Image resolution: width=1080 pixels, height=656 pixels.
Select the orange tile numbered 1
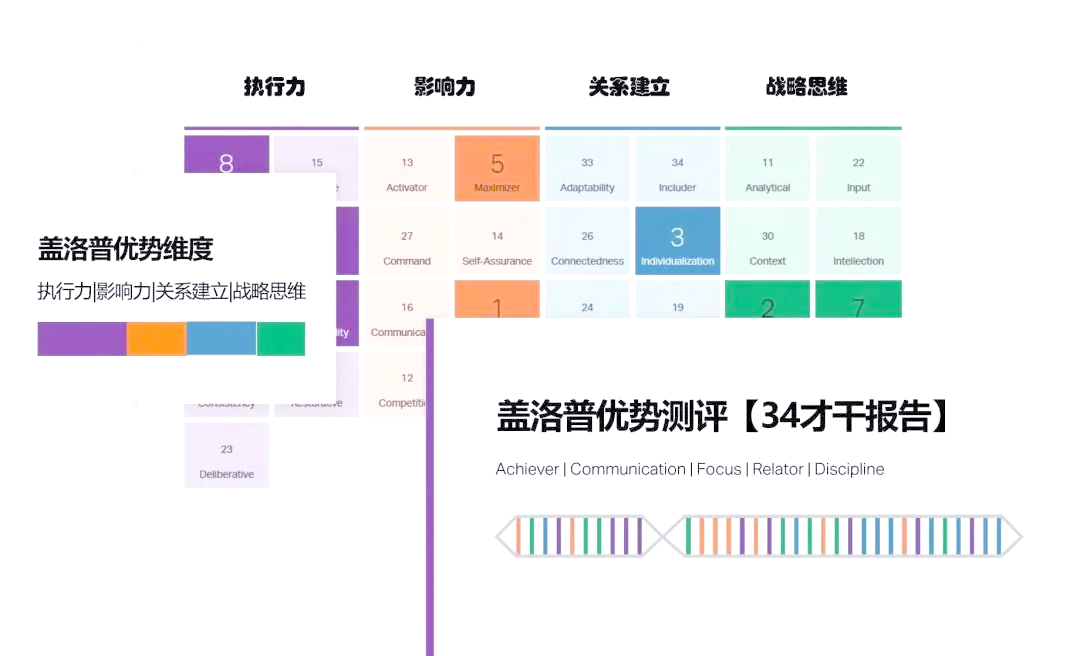pos(497,299)
